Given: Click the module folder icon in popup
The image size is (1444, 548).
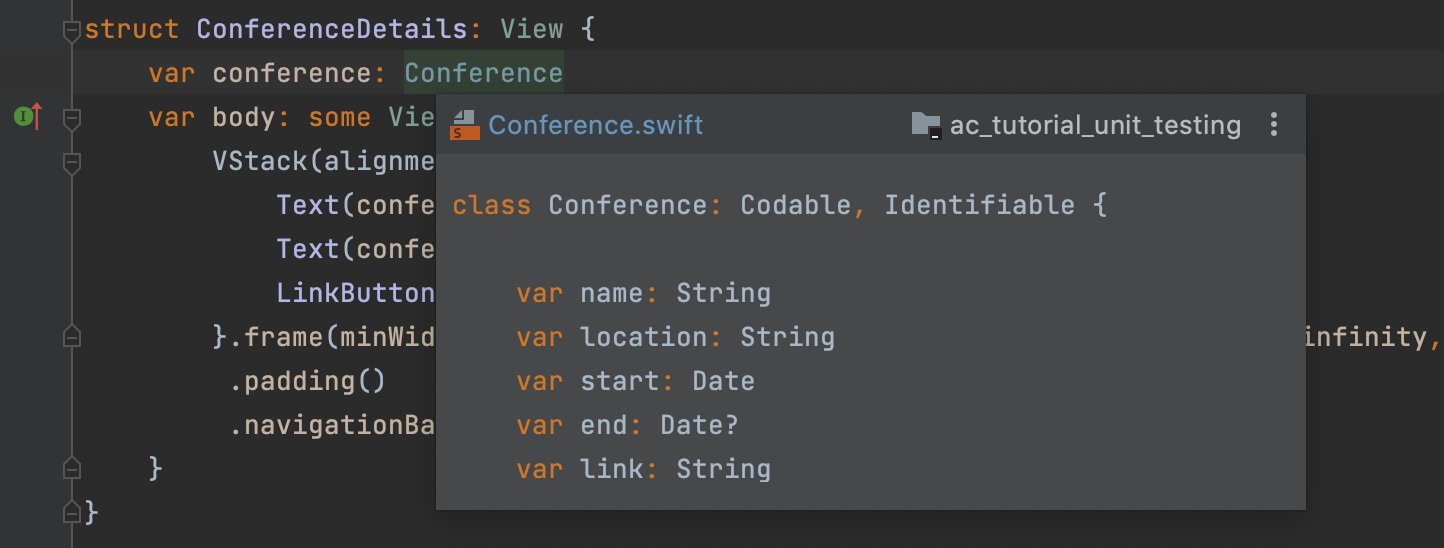Looking at the screenshot, I should pos(927,126).
